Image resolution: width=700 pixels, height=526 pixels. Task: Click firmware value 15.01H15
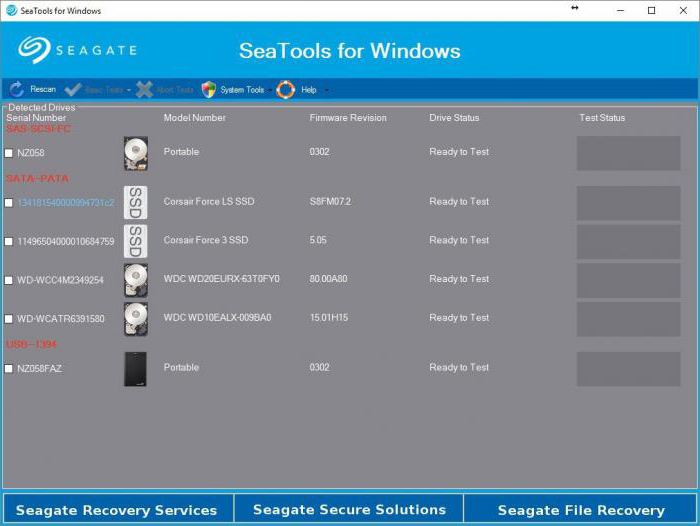(329, 317)
